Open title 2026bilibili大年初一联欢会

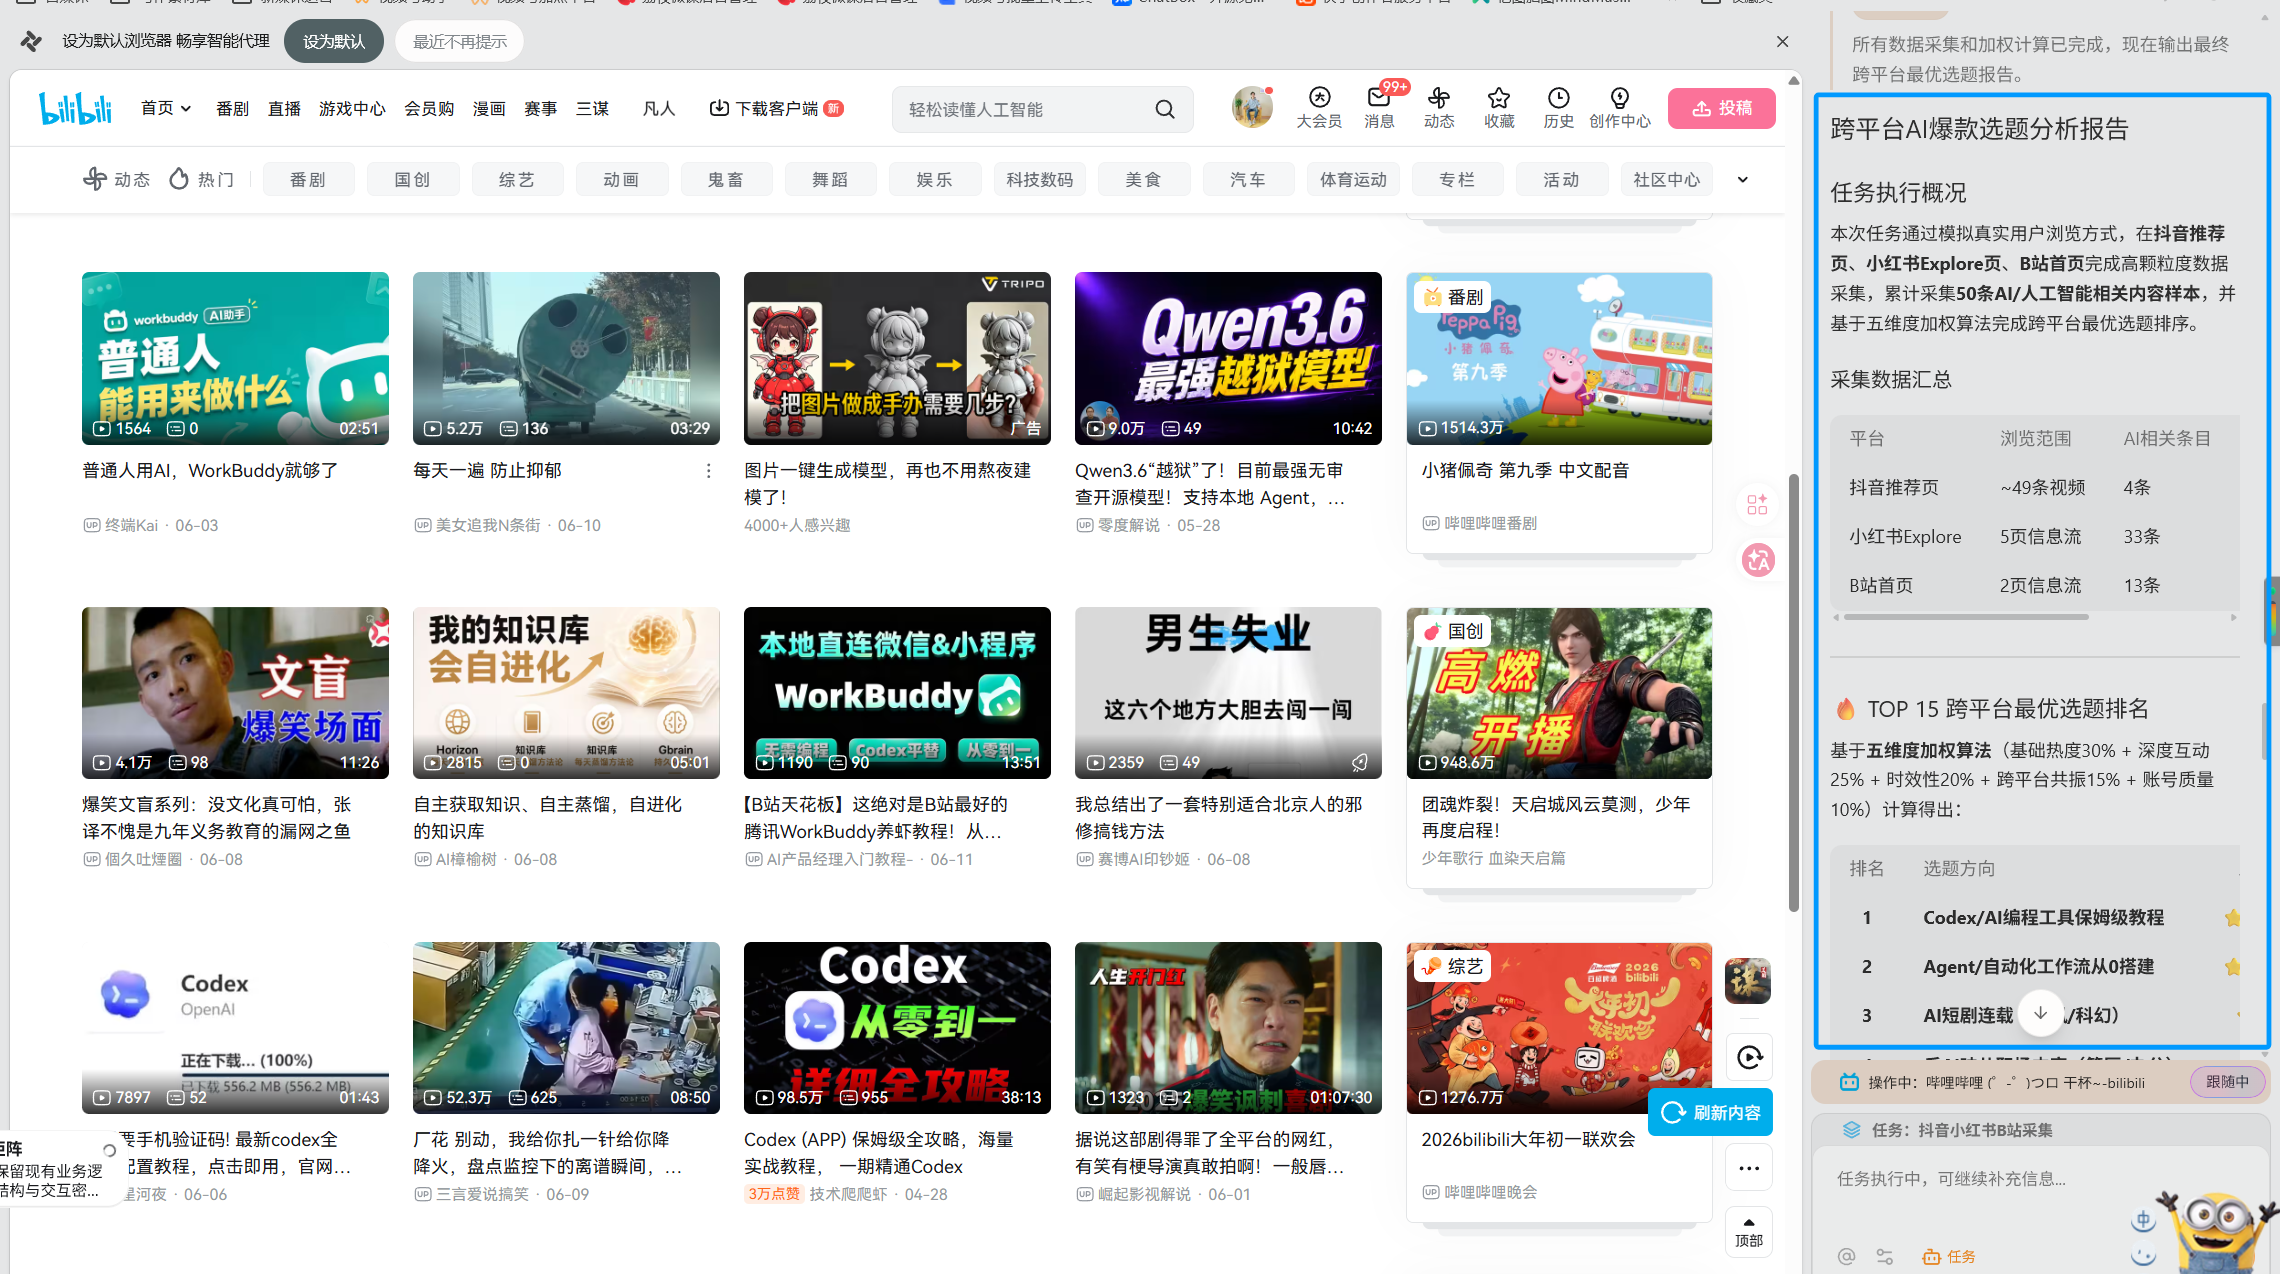1528,1139
